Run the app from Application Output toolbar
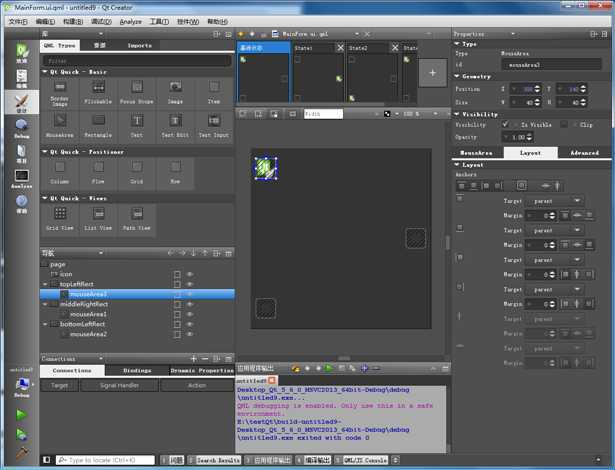 coord(329,368)
